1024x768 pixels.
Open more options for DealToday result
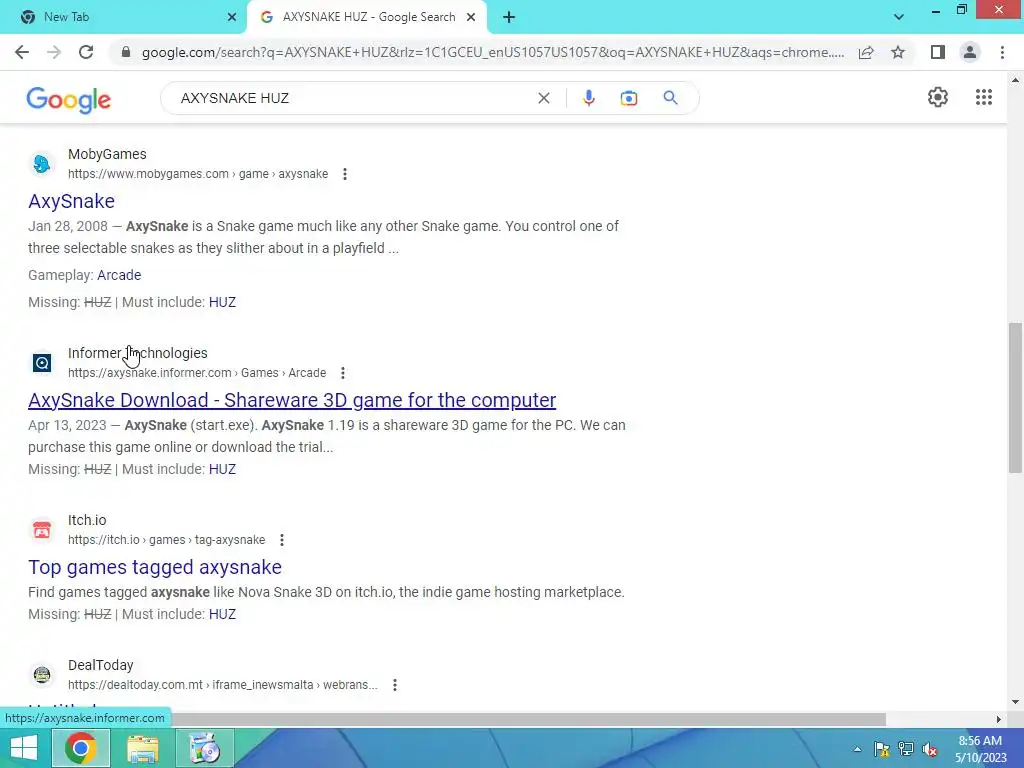pyautogui.click(x=394, y=685)
